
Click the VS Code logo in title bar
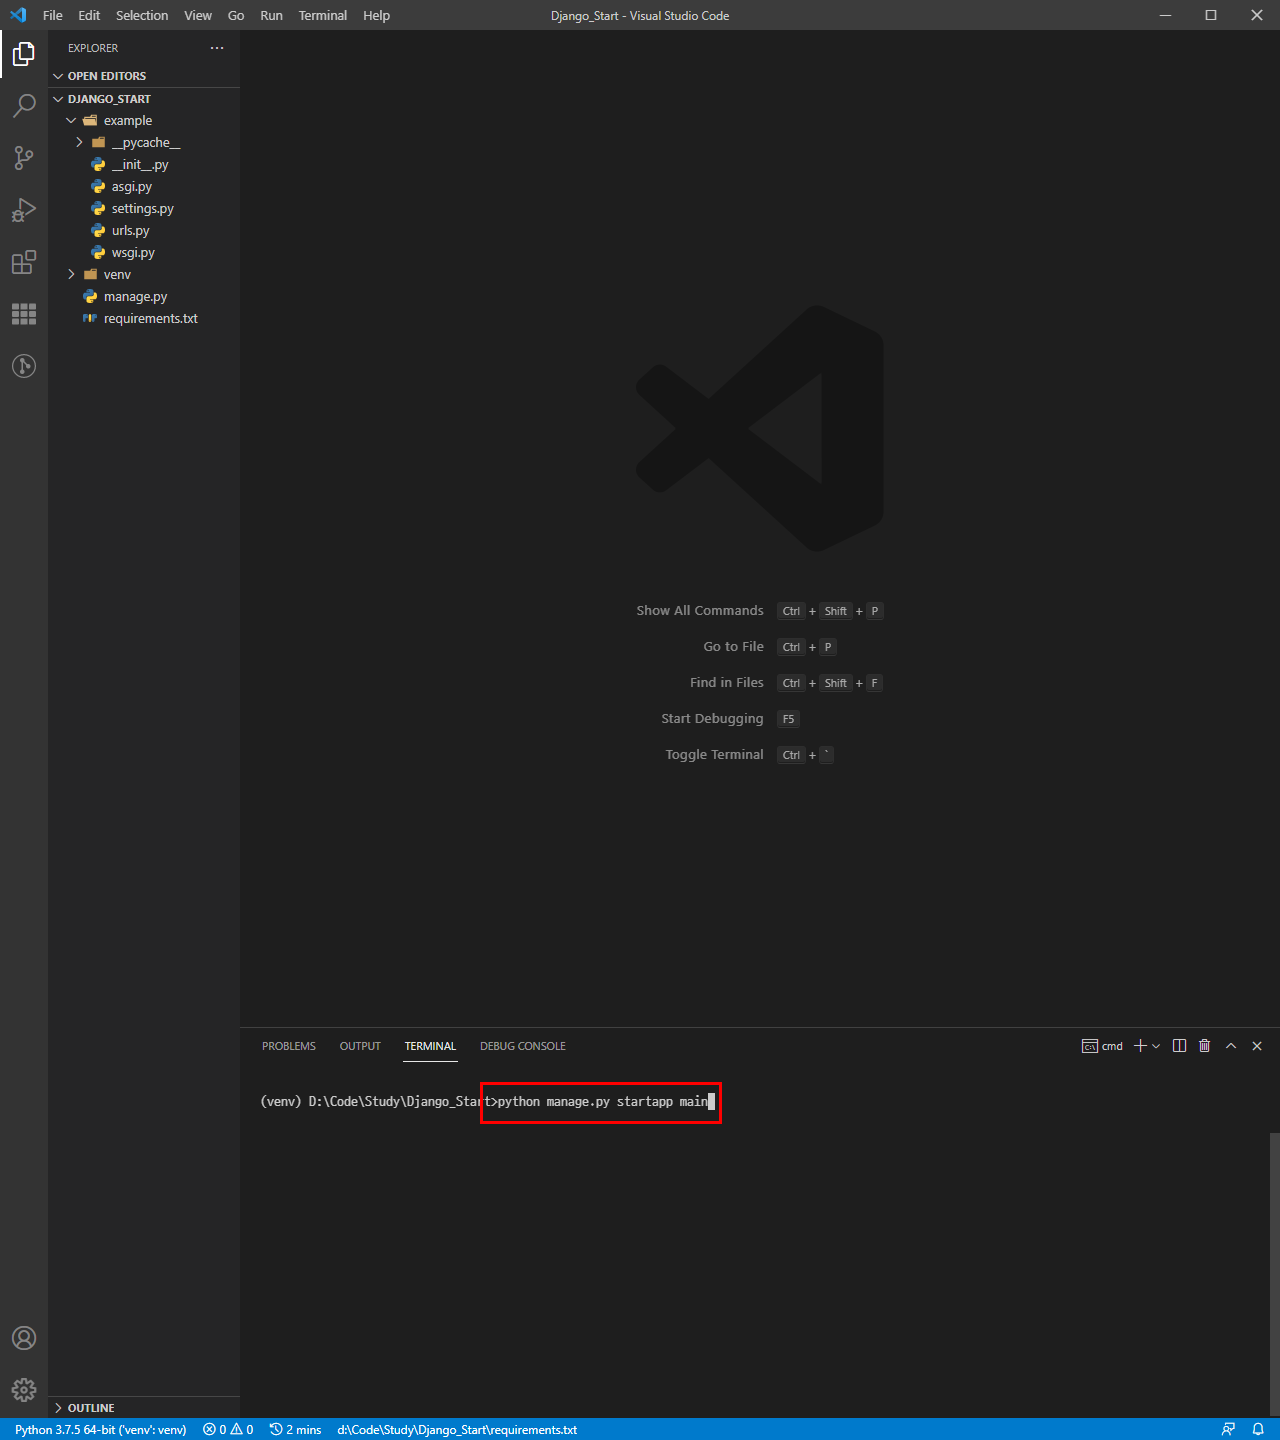18,15
